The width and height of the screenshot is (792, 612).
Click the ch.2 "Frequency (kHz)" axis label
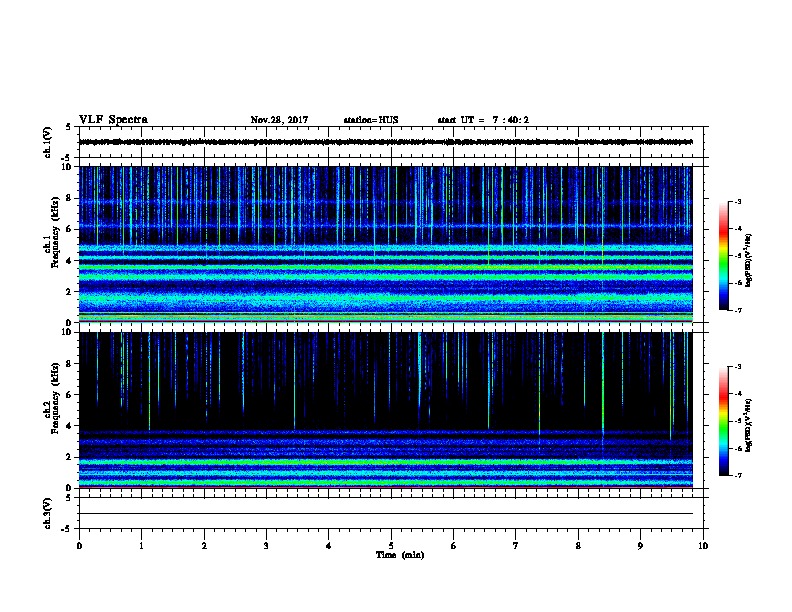tap(56, 398)
